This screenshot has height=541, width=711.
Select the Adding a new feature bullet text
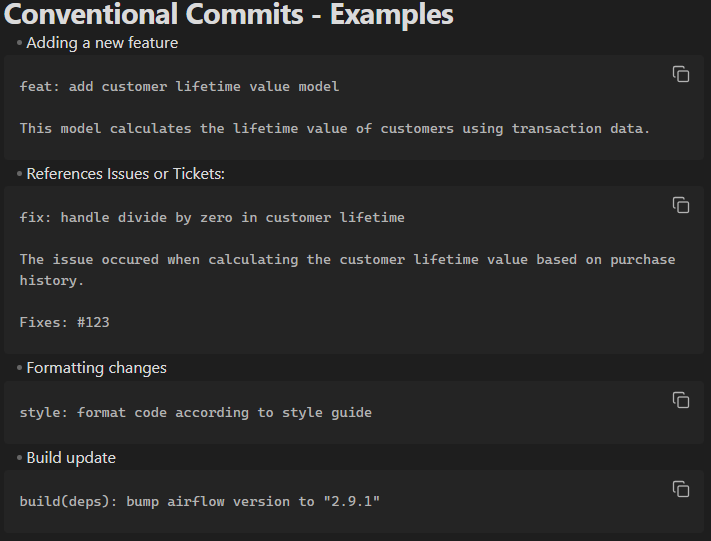(102, 43)
